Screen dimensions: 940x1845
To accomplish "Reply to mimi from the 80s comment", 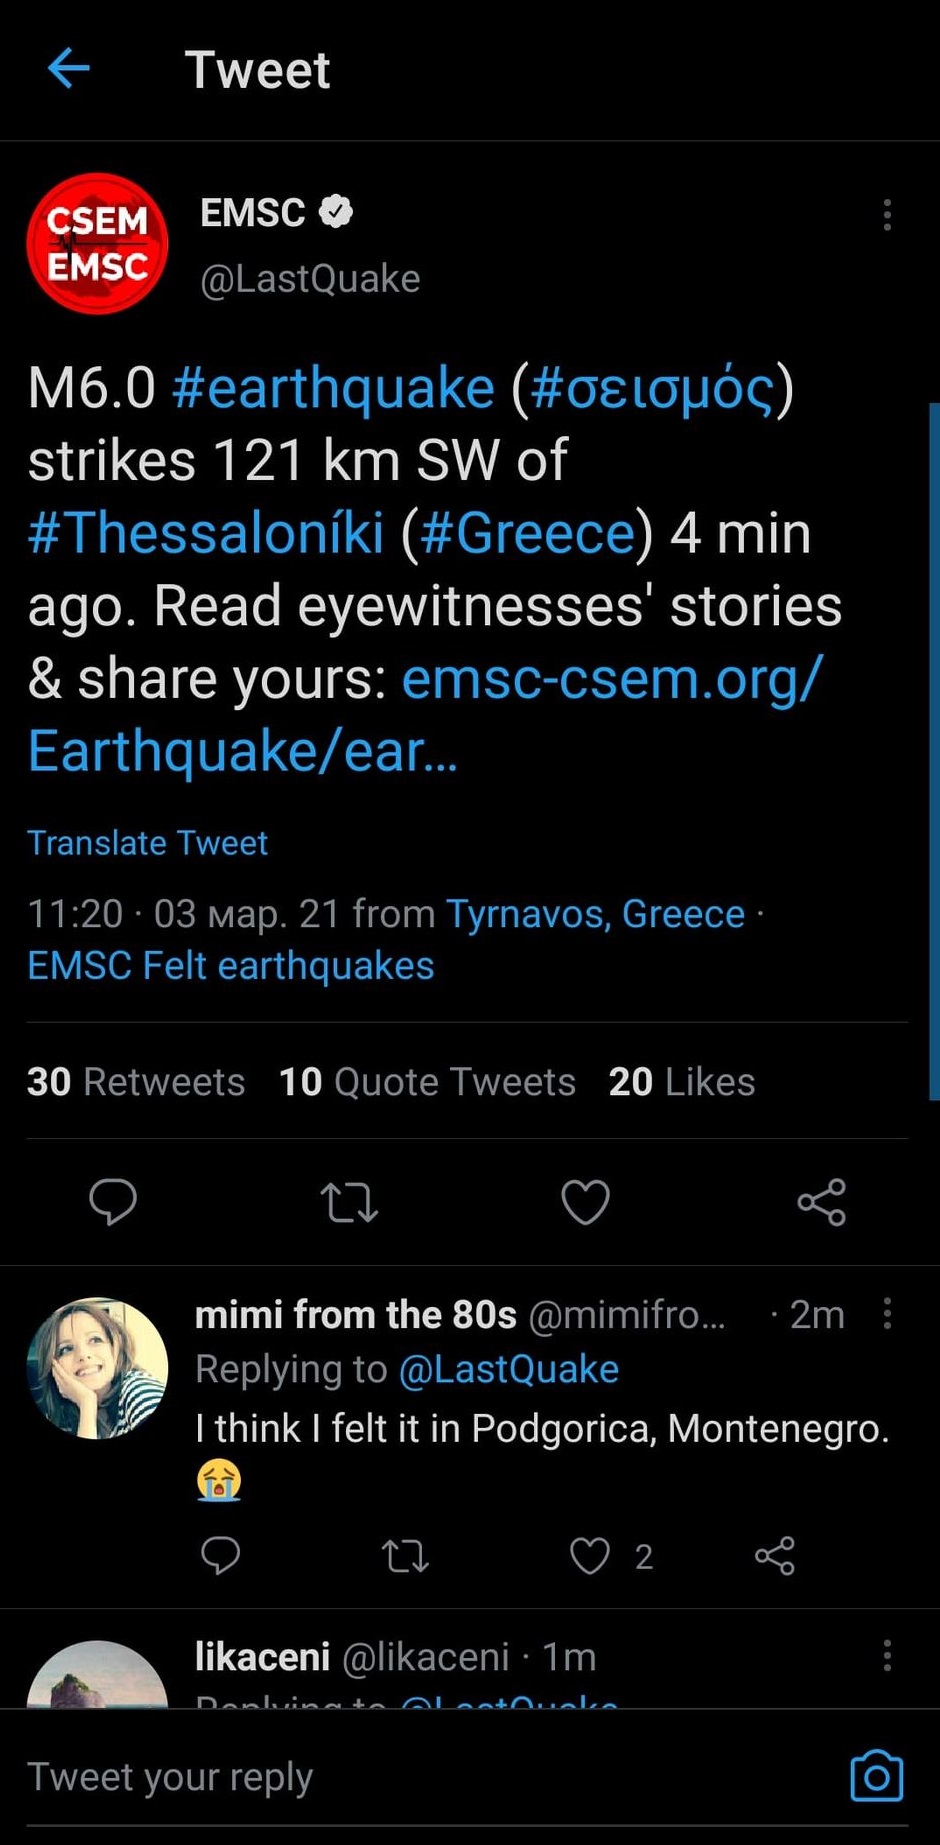I will pyautogui.click(x=220, y=1556).
